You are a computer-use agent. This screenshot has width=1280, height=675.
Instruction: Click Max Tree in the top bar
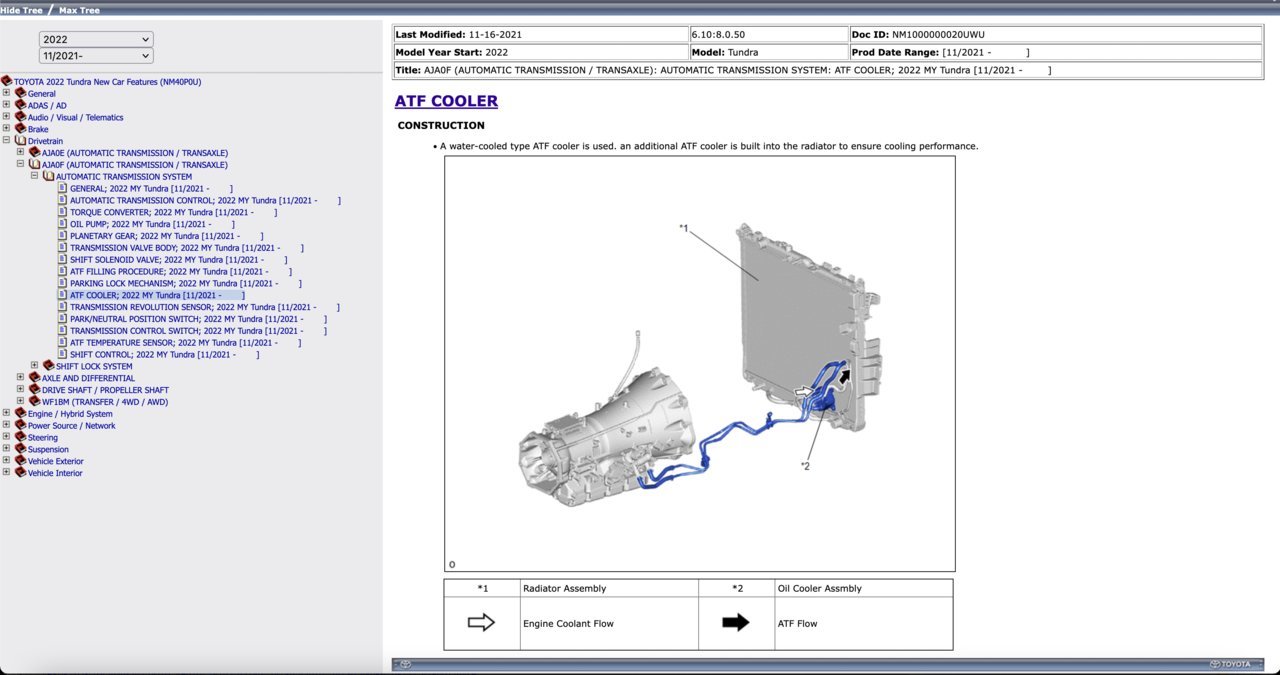(79, 9)
